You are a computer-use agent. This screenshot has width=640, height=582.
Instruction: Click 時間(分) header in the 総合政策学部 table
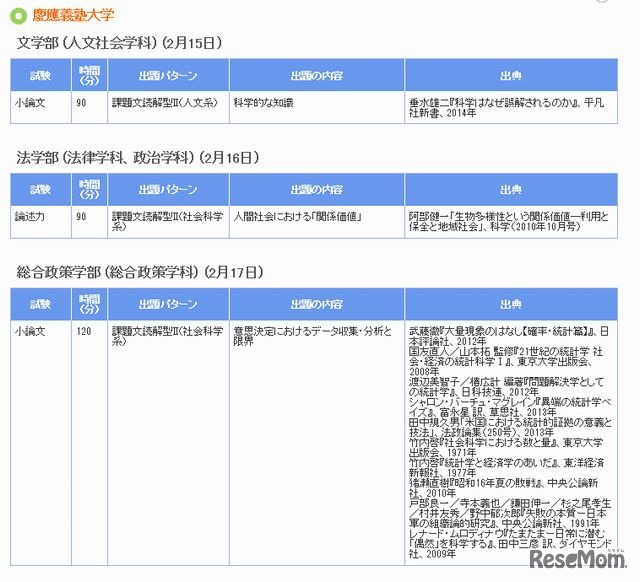coord(89,304)
